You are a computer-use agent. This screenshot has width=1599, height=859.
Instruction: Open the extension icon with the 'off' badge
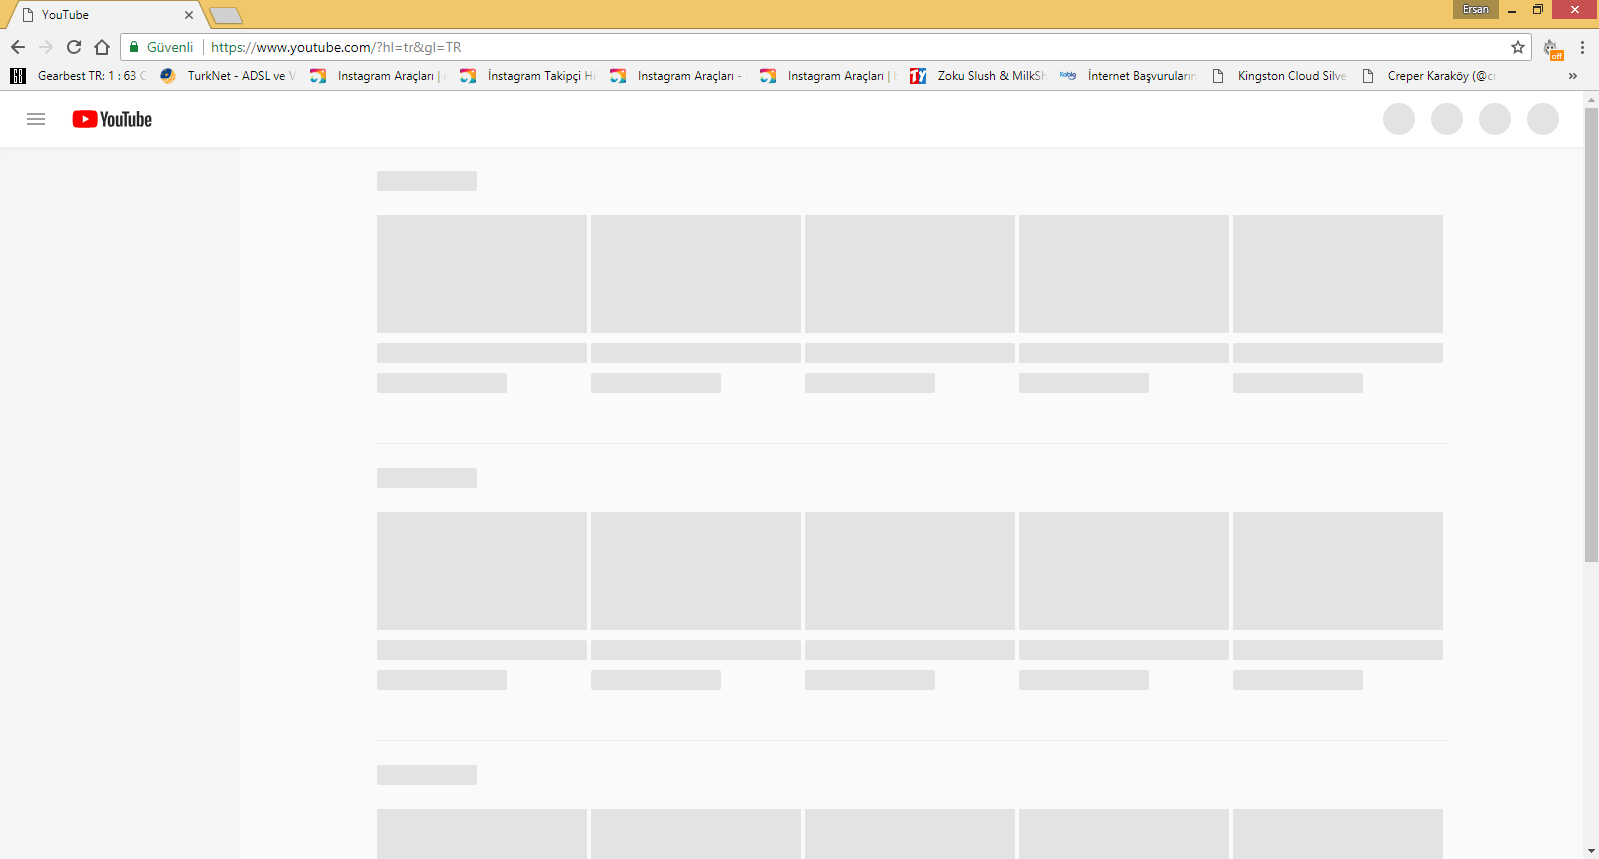(1551, 48)
